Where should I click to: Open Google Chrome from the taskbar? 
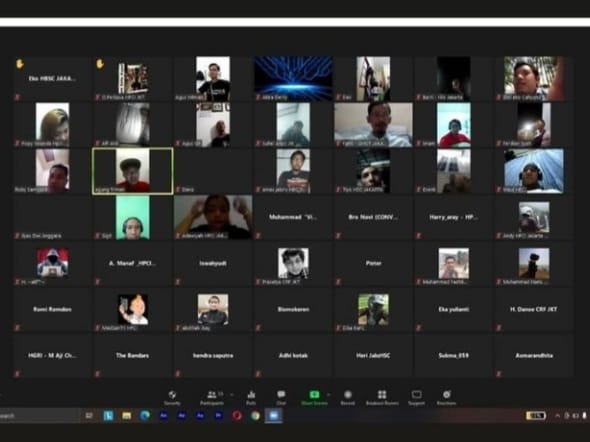(255, 415)
